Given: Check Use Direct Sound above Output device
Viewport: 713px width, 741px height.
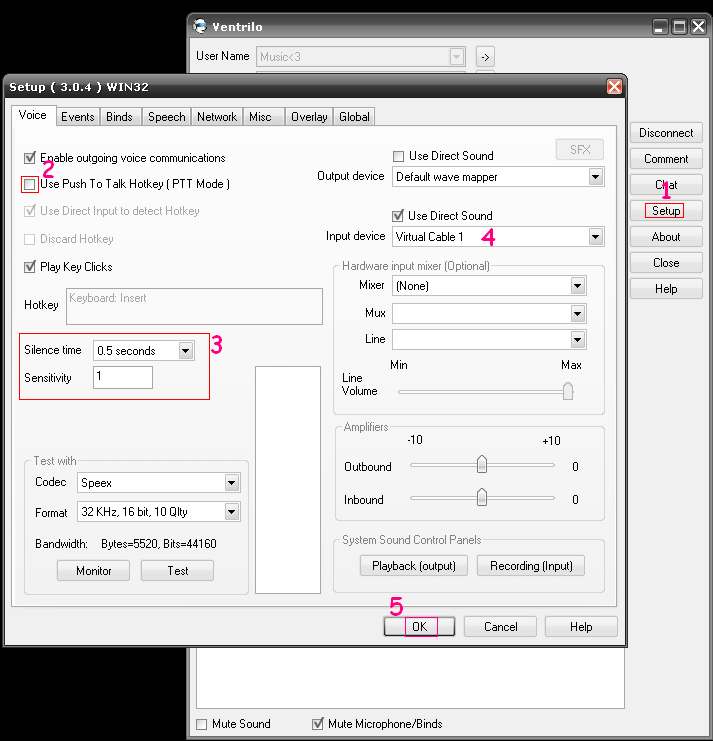Looking at the screenshot, I should [398, 156].
